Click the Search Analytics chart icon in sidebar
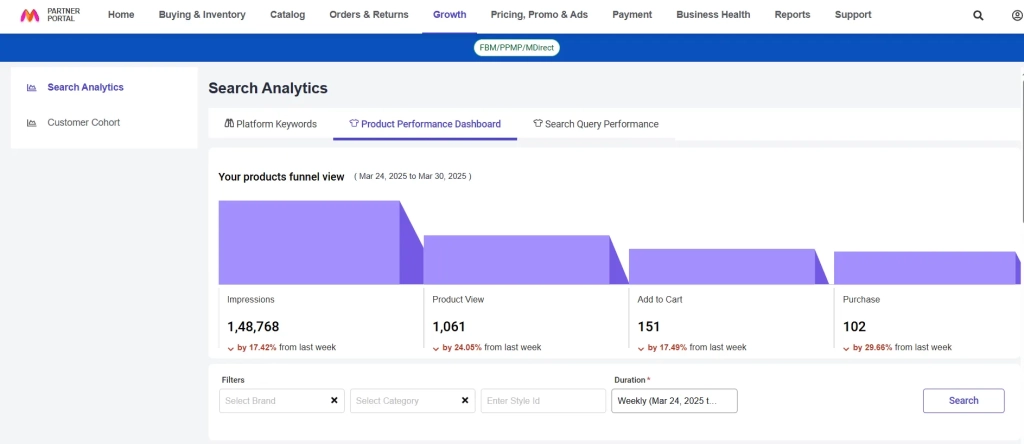The height and width of the screenshot is (444, 1024). coord(32,88)
